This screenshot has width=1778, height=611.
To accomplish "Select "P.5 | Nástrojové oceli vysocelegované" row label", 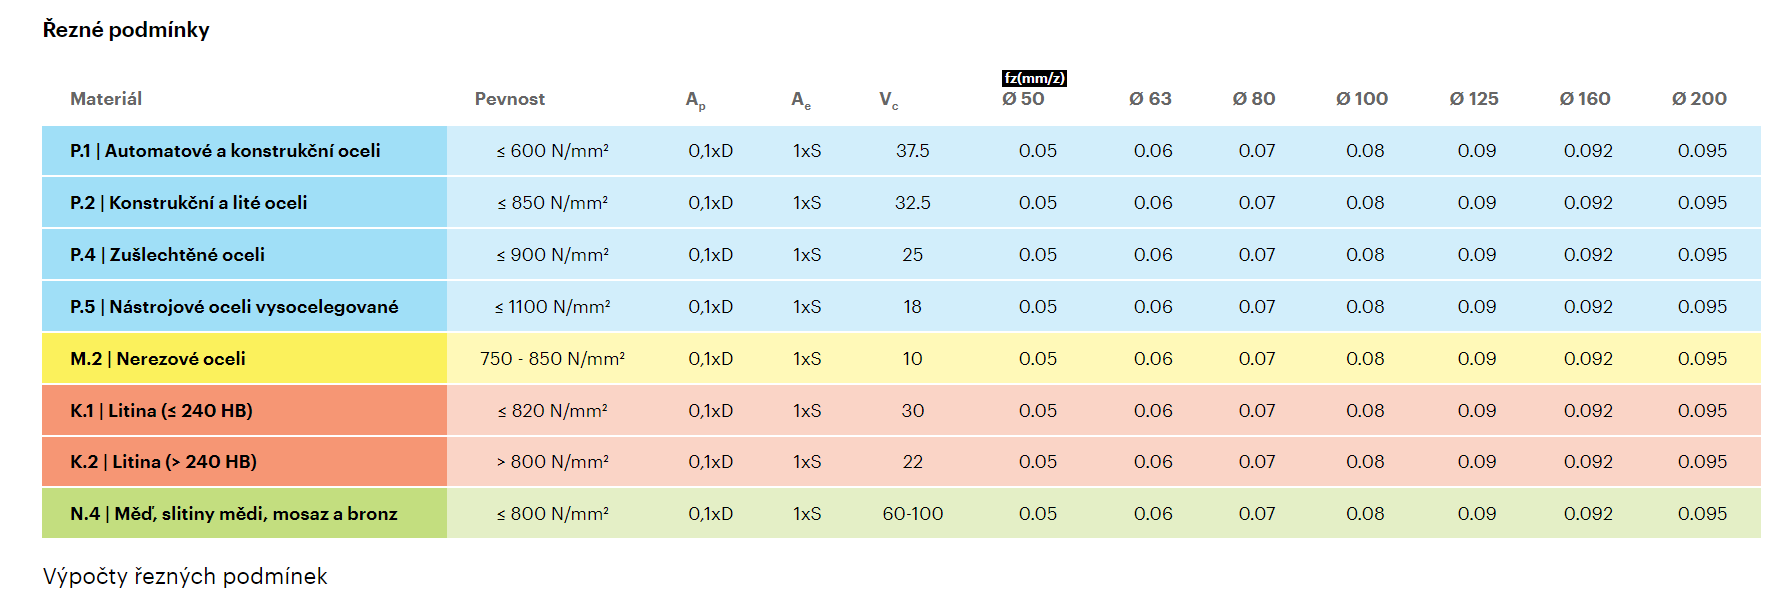I will pyautogui.click(x=234, y=307).
